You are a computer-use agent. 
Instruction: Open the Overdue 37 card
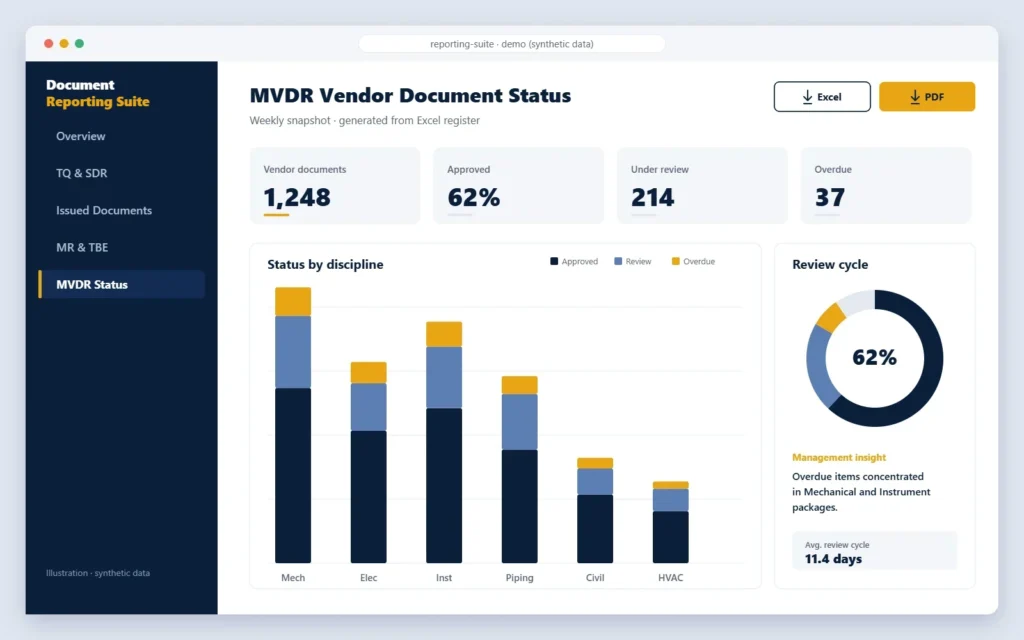[886, 185]
